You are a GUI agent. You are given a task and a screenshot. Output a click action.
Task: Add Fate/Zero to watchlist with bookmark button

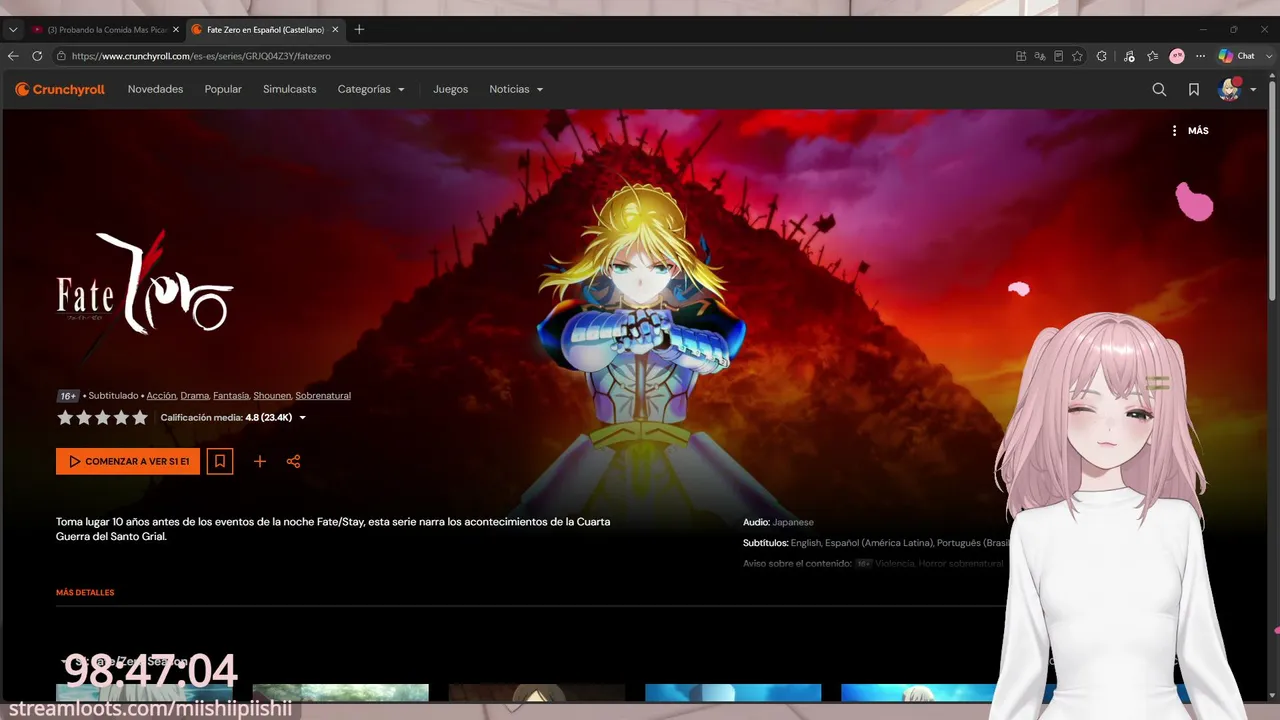220,461
